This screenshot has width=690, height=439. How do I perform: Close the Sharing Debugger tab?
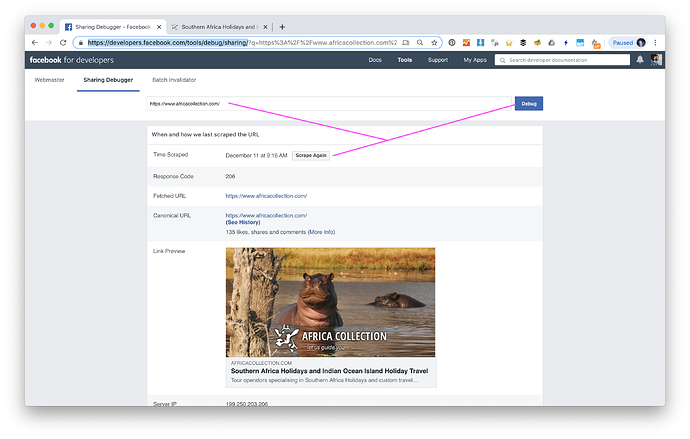coord(159,27)
